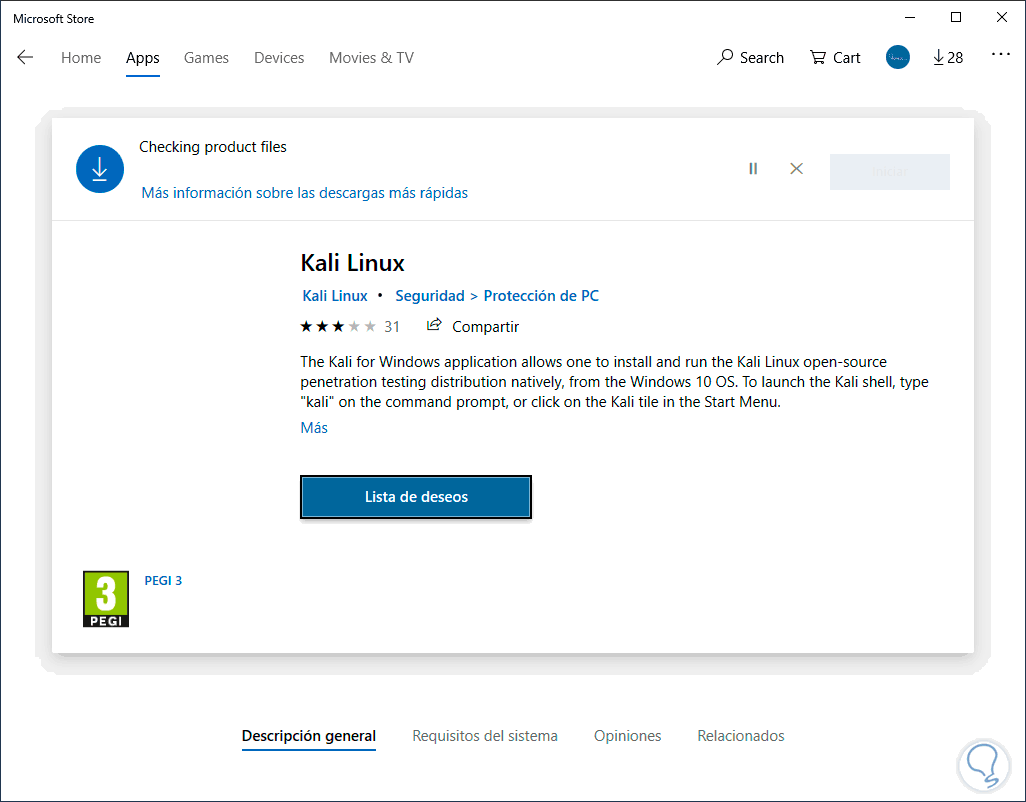Expand the description with Más

tap(314, 428)
